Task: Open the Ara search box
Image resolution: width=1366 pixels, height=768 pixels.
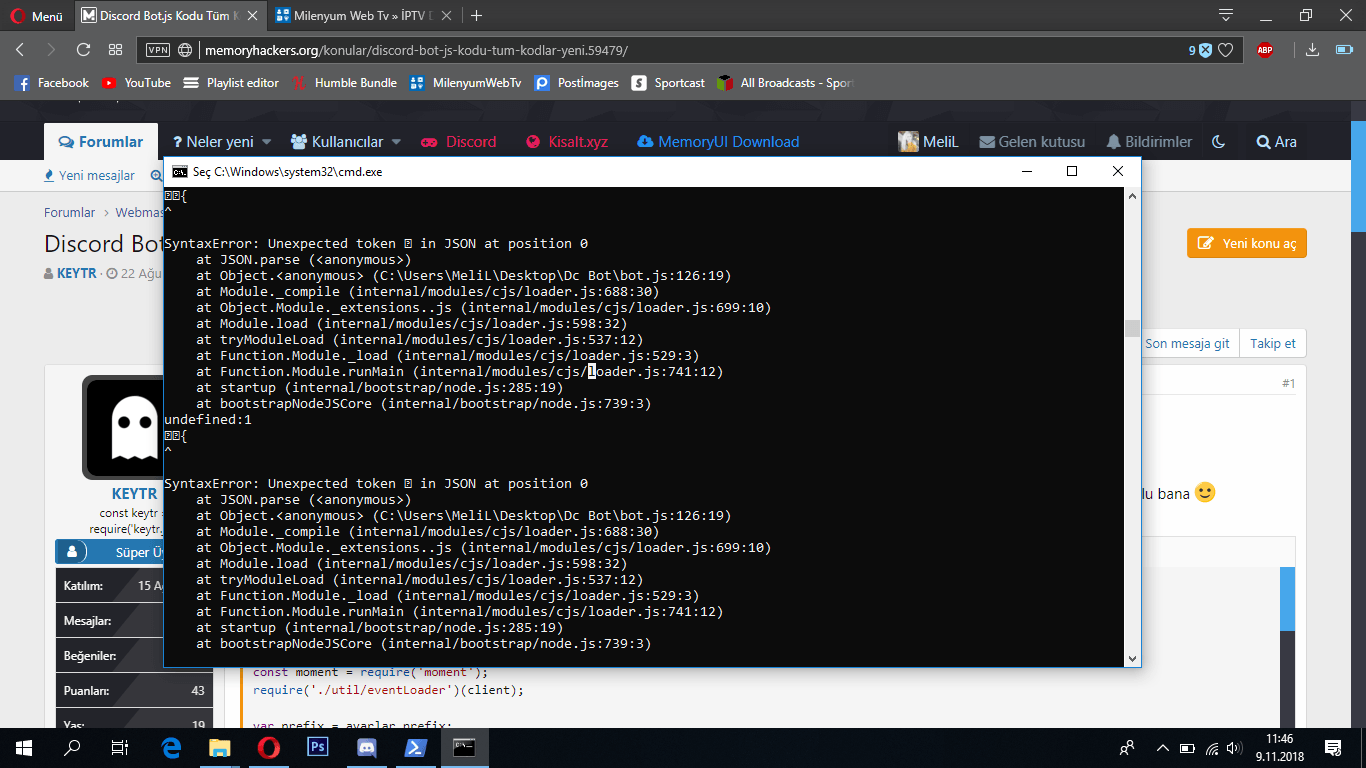Action: click(x=1276, y=142)
